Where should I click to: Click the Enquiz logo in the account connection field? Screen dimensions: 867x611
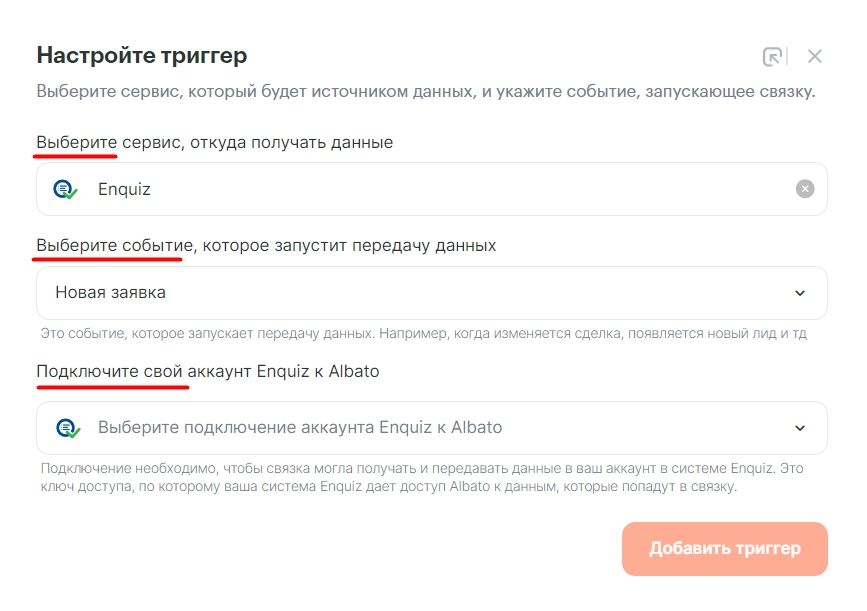coord(66,428)
